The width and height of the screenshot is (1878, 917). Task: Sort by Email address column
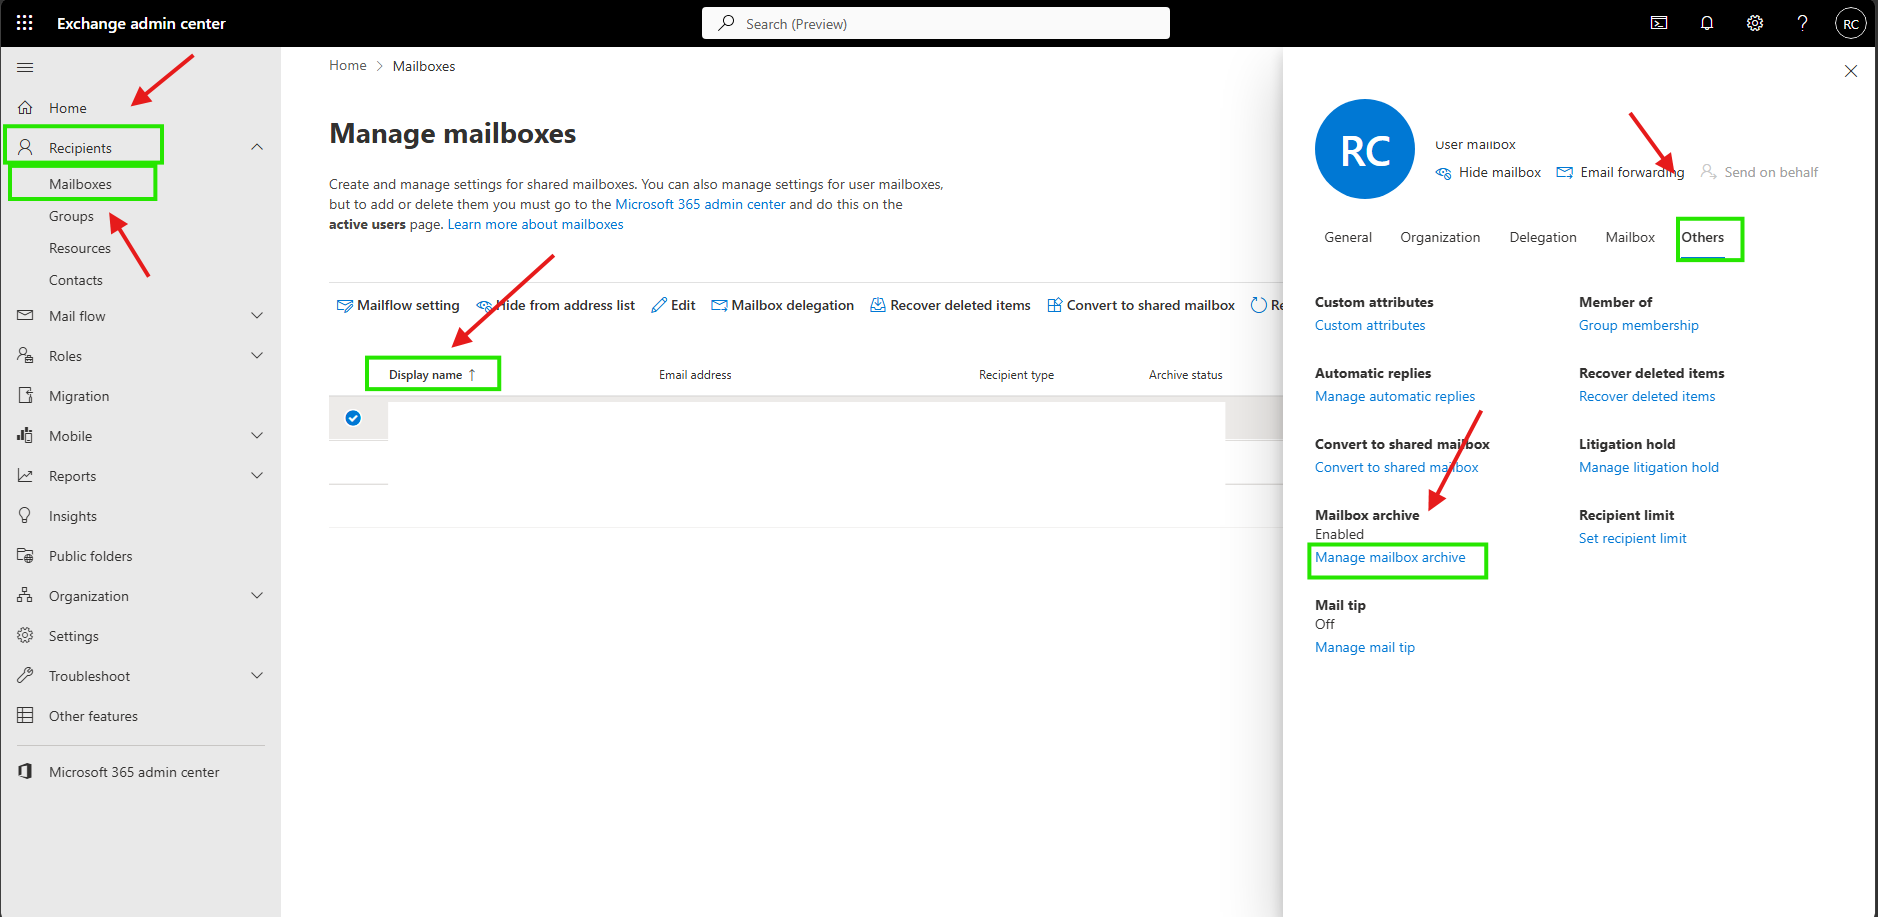695,375
